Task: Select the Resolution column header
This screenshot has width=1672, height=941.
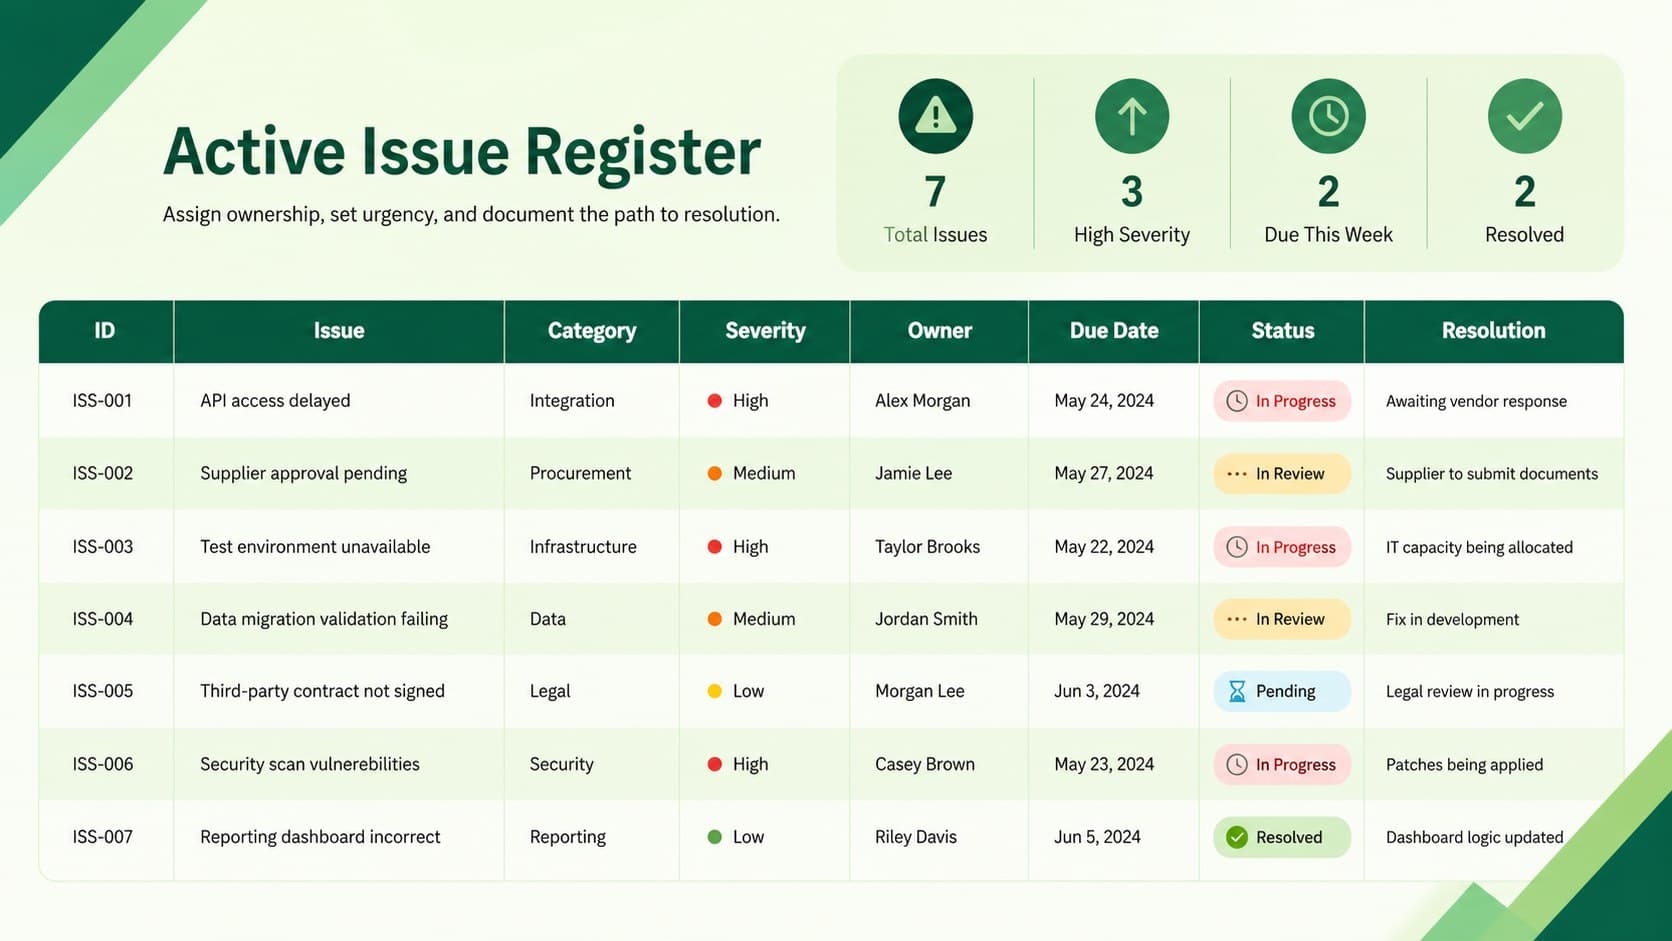Action: coord(1494,331)
